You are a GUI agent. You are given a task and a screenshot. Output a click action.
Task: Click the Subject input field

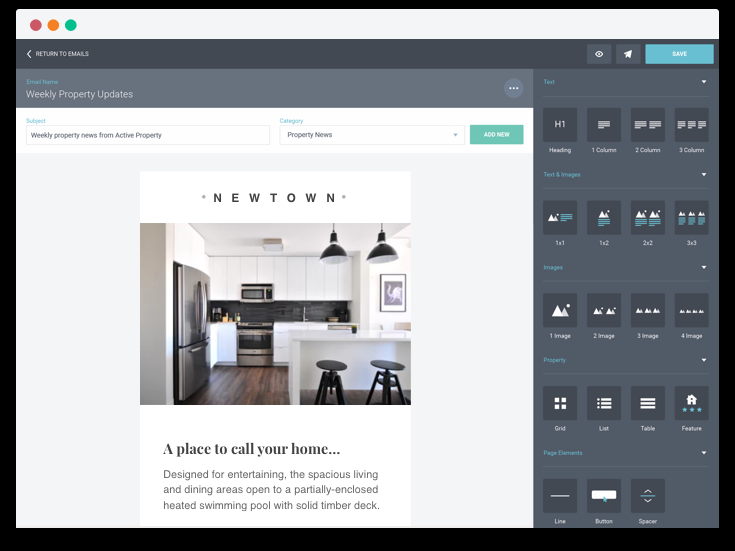click(148, 135)
